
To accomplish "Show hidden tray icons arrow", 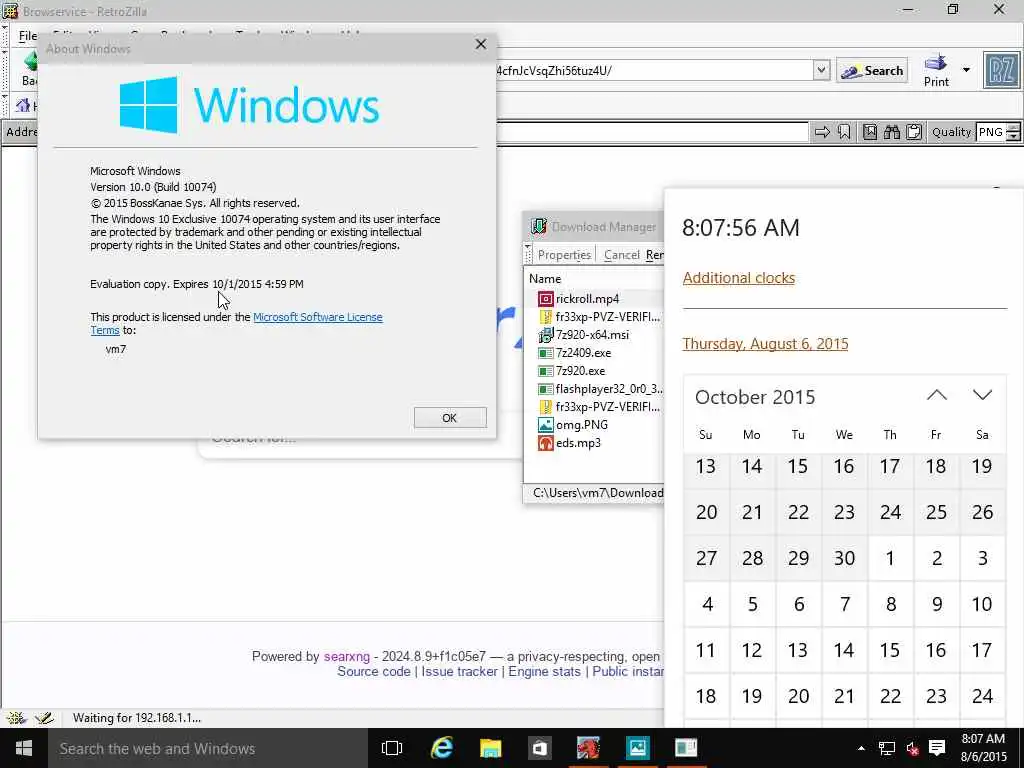I will pos(861,748).
